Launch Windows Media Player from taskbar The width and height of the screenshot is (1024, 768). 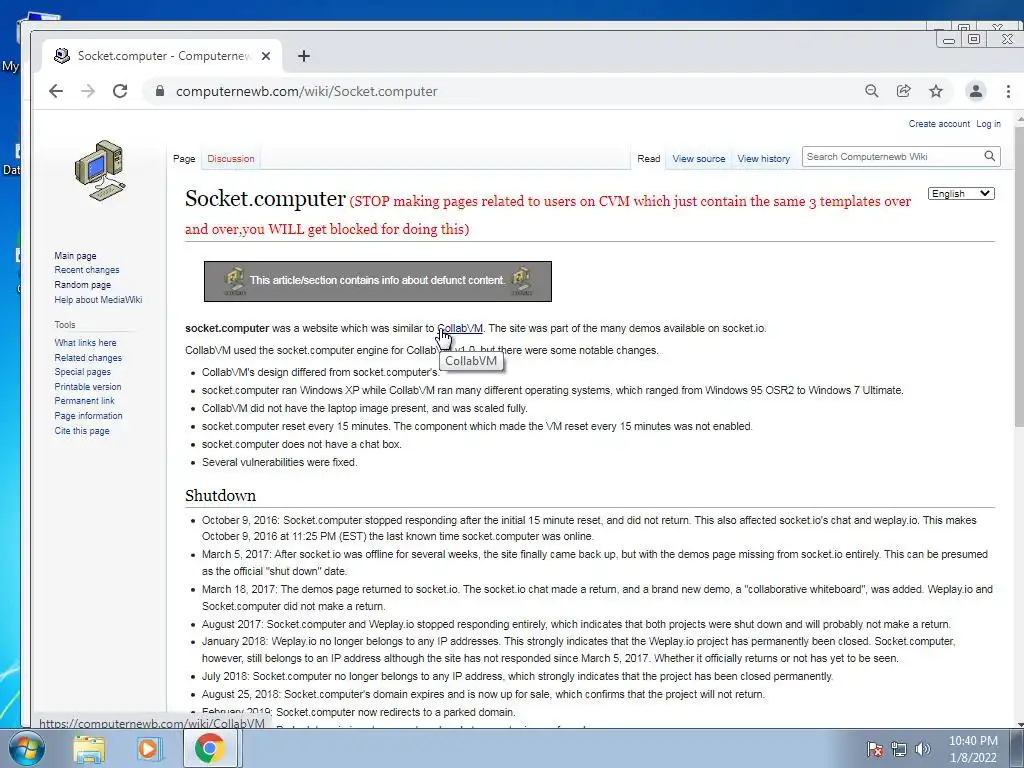[148, 749]
